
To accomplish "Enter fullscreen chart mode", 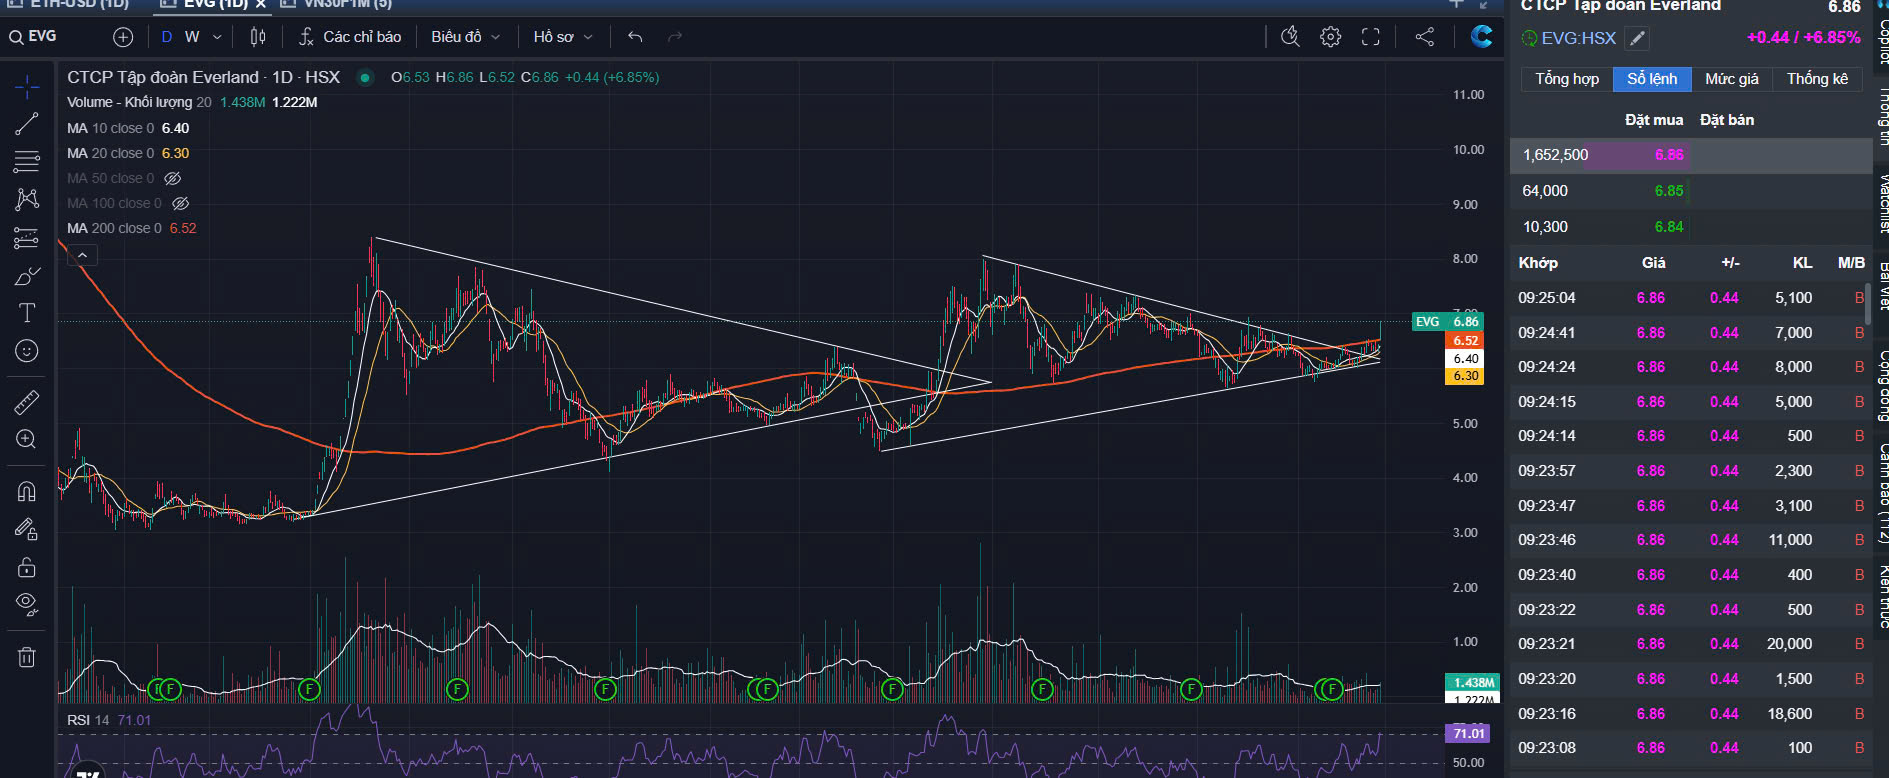I will coord(1370,37).
